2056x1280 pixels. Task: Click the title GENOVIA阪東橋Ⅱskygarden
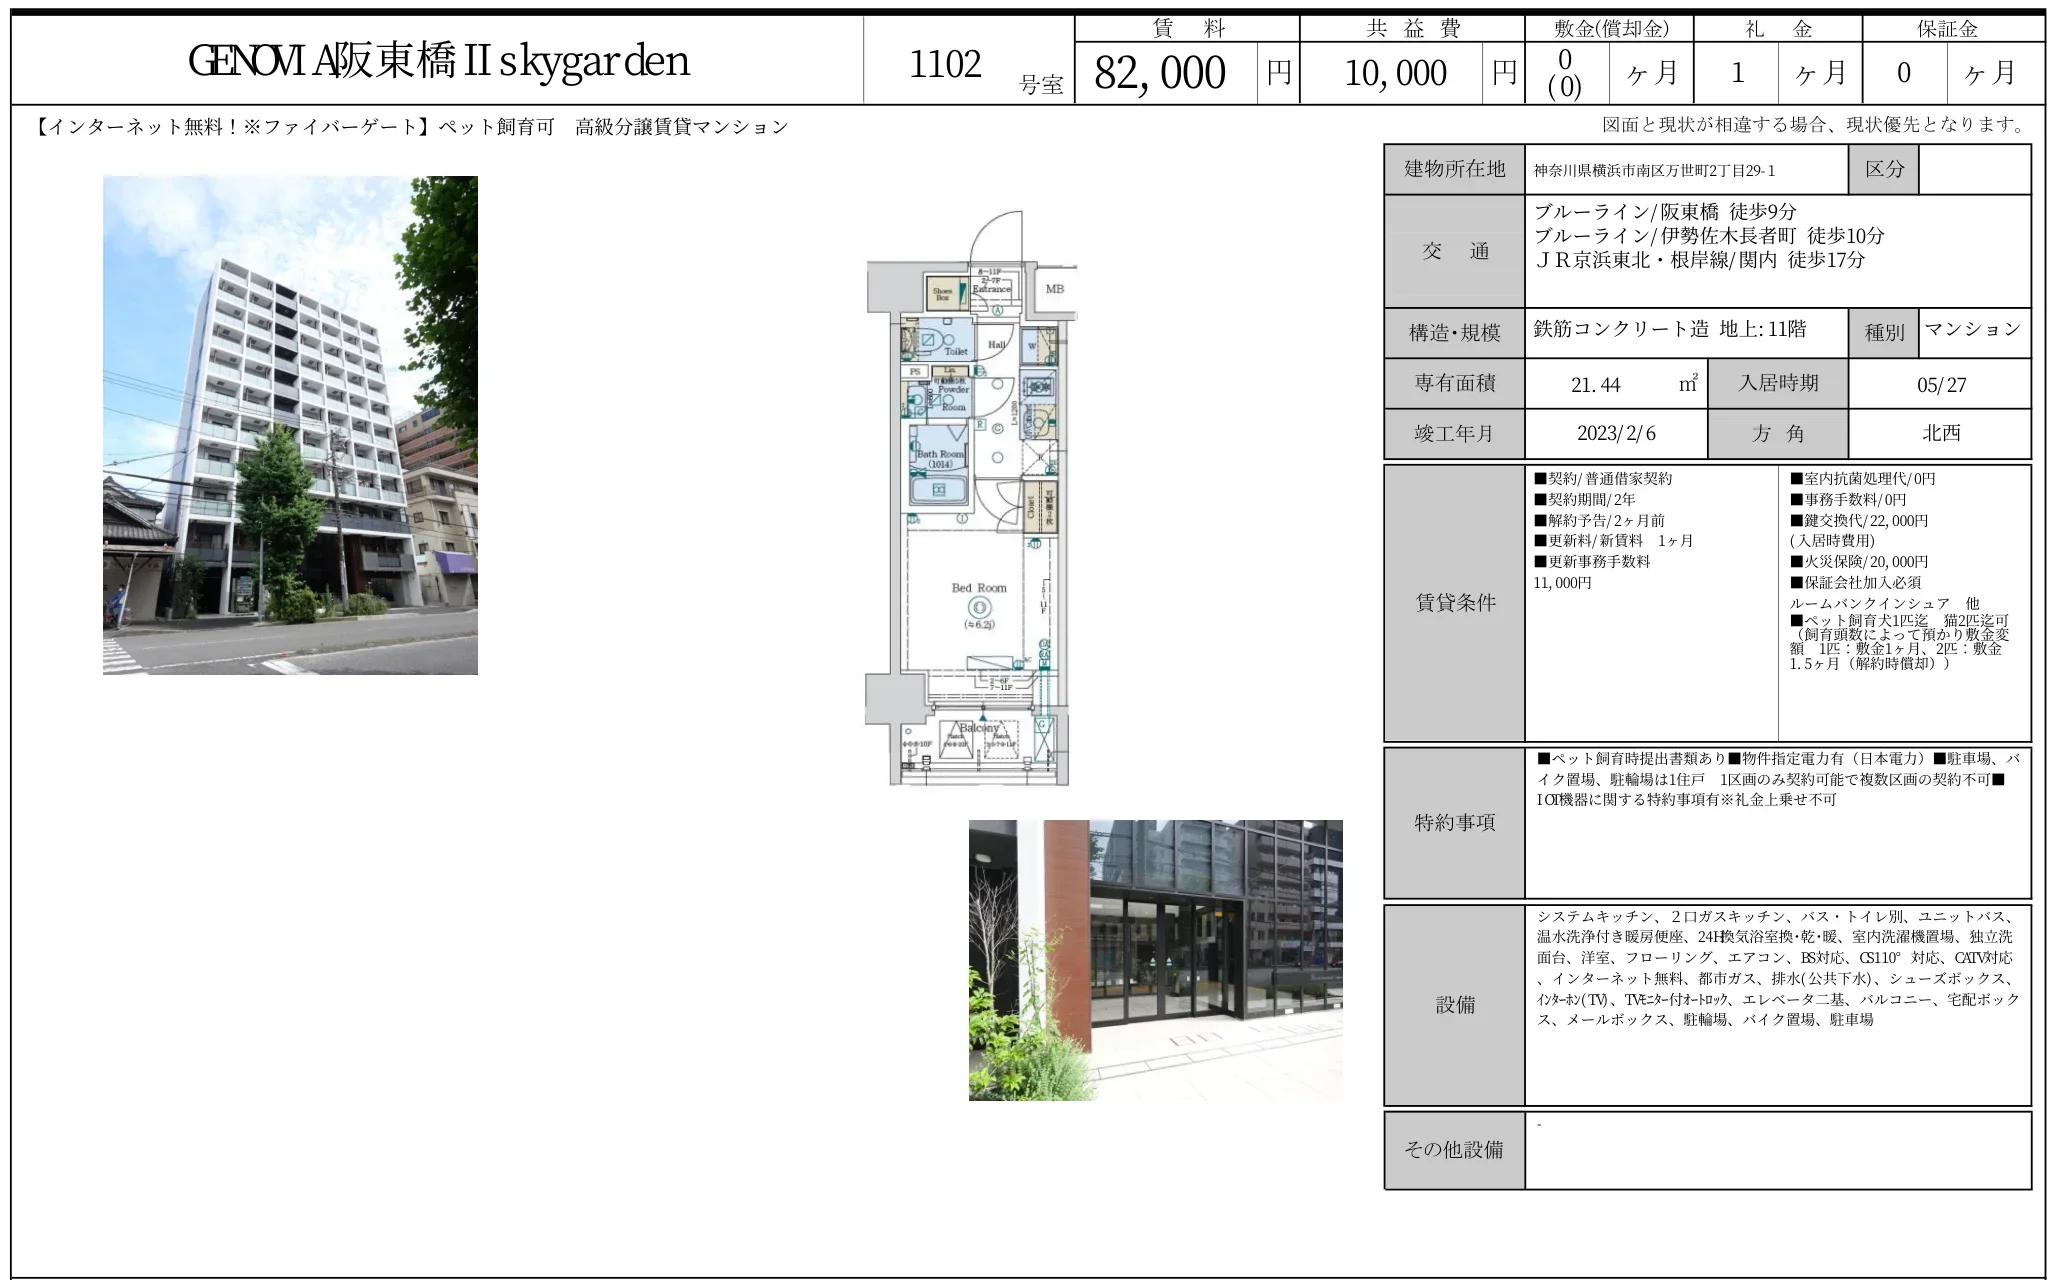click(439, 61)
